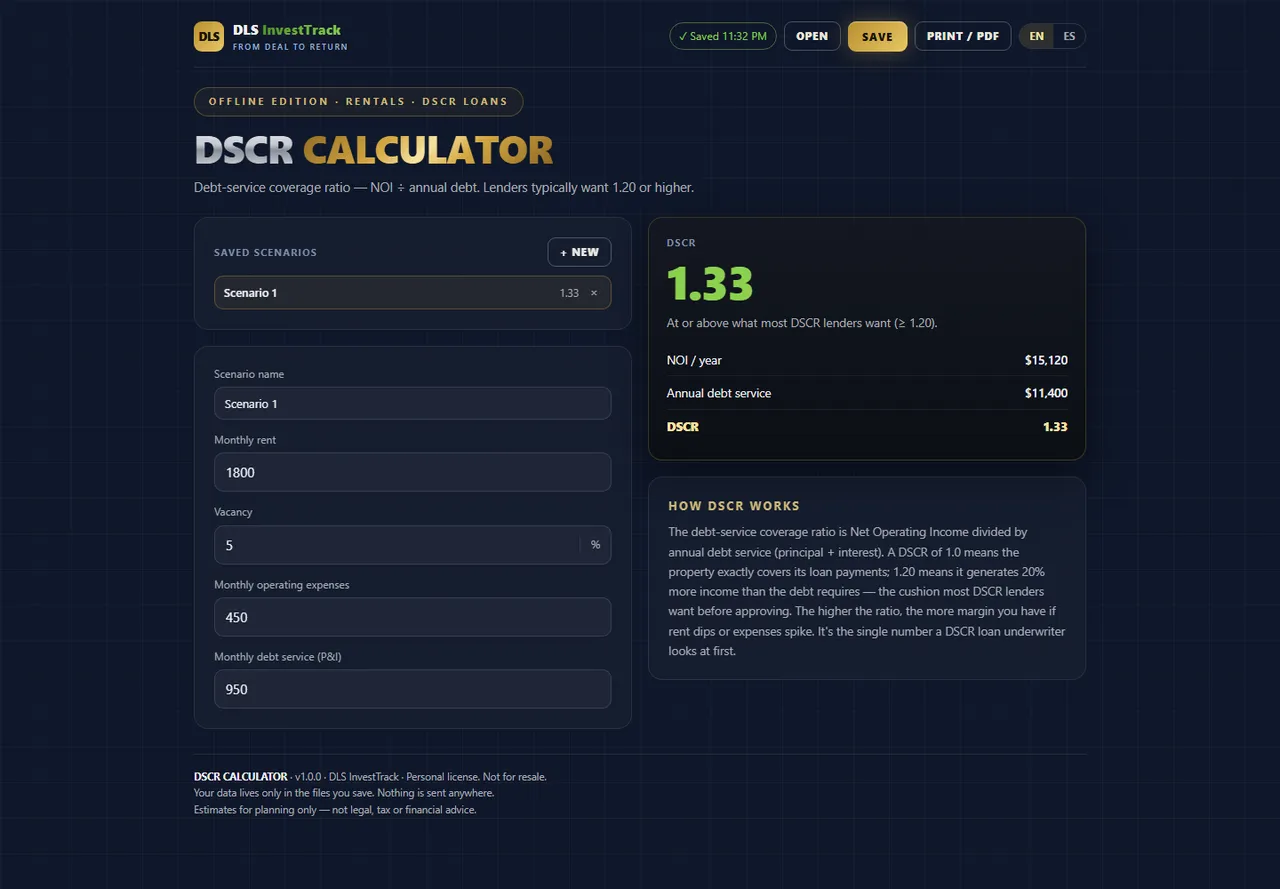Add a scenario with + NEW
Image resolution: width=1280 pixels, height=889 pixels.
pyautogui.click(x=579, y=252)
